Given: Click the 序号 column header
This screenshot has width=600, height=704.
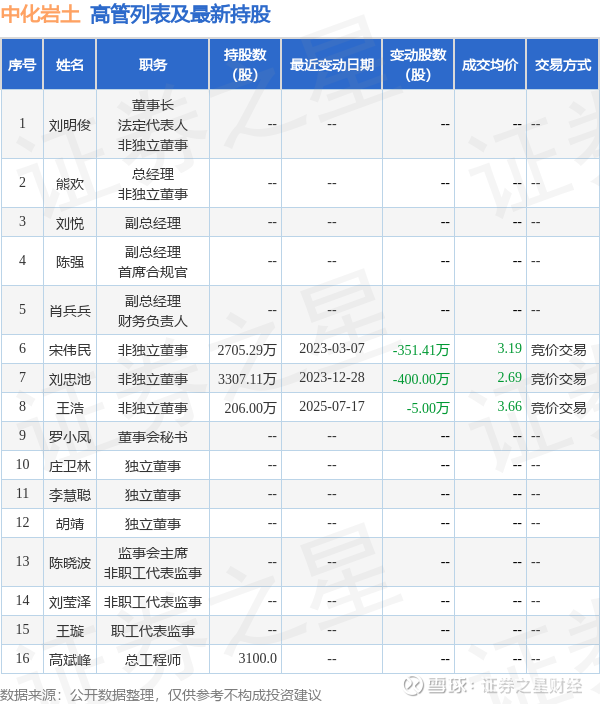Looking at the screenshot, I should point(22,65).
